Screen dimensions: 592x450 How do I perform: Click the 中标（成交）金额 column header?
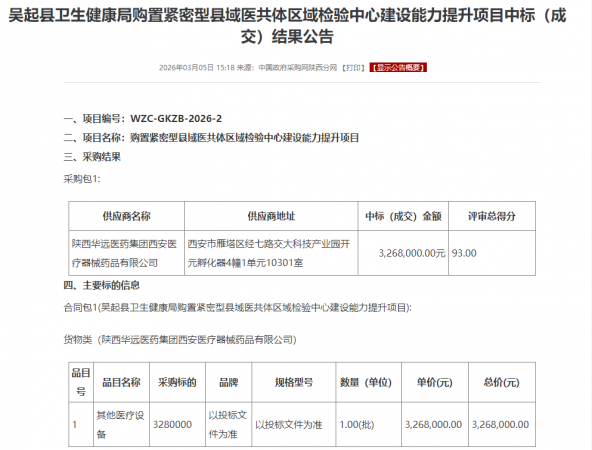[x=403, y=216]
